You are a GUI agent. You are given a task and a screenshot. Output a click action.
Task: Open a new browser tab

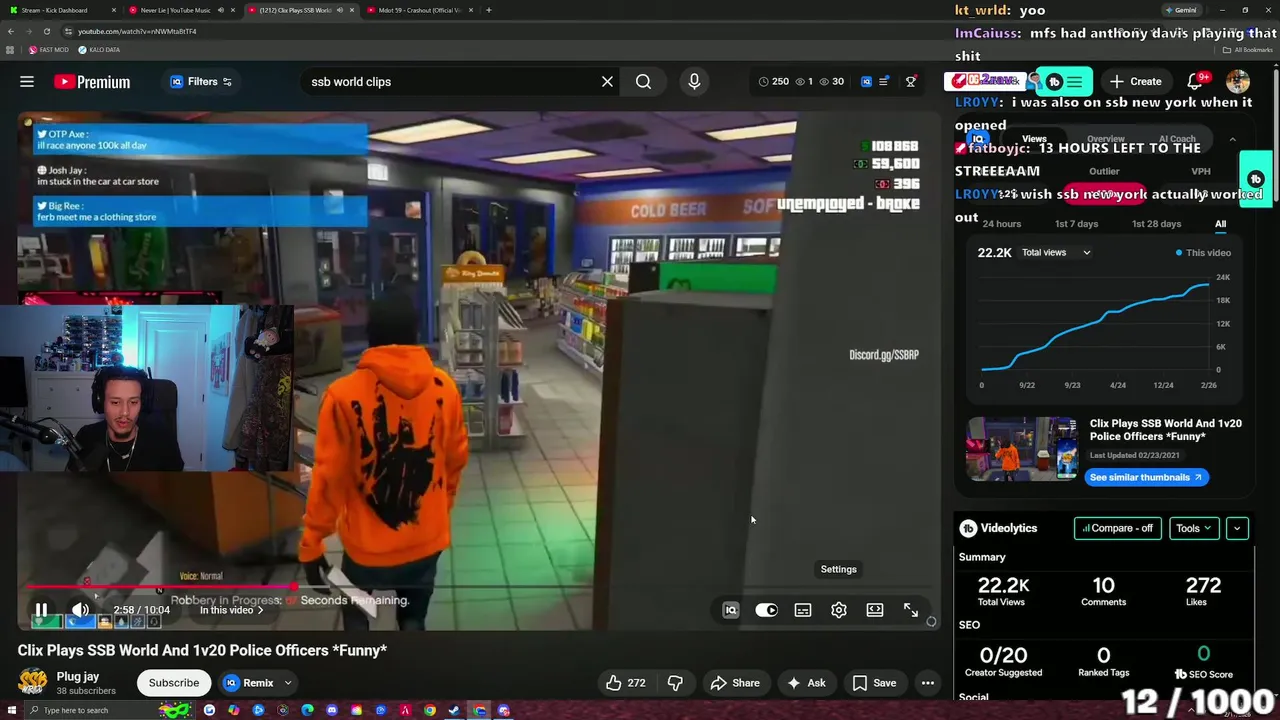pos(488,10)
